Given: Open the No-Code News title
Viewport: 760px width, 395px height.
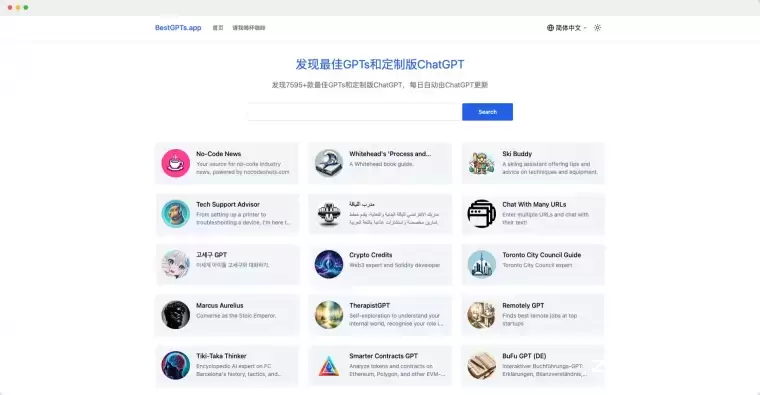Looking at the screenshot, I should coord(219,154).
